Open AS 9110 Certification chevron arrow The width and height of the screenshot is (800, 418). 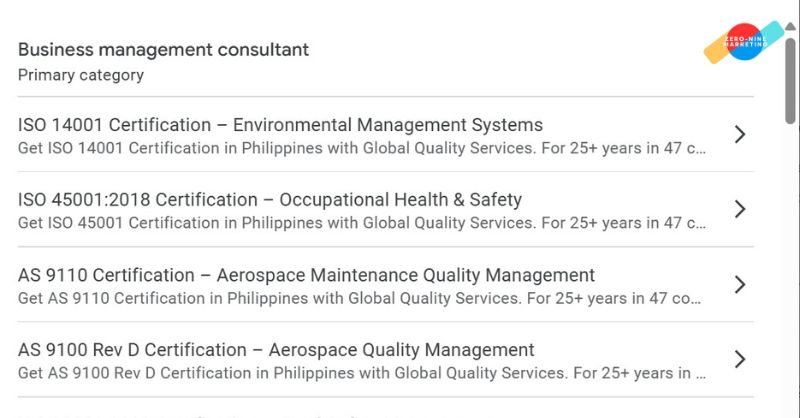pos(740,284)
